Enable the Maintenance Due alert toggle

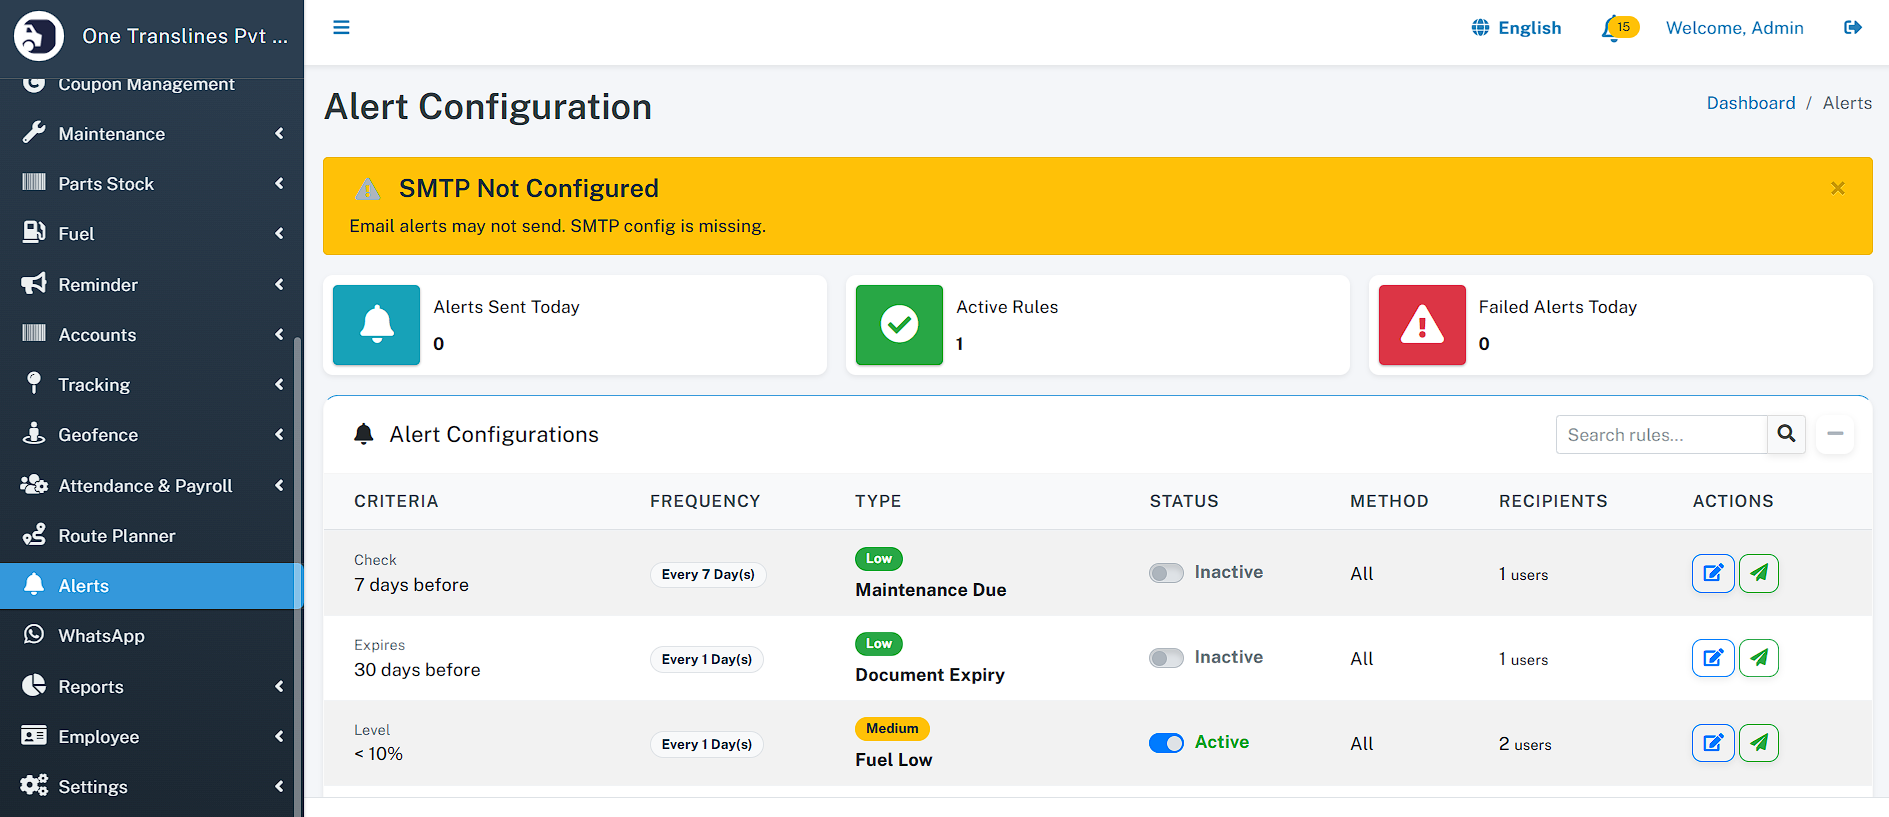pyautogui.click(x=1166, y=573)
